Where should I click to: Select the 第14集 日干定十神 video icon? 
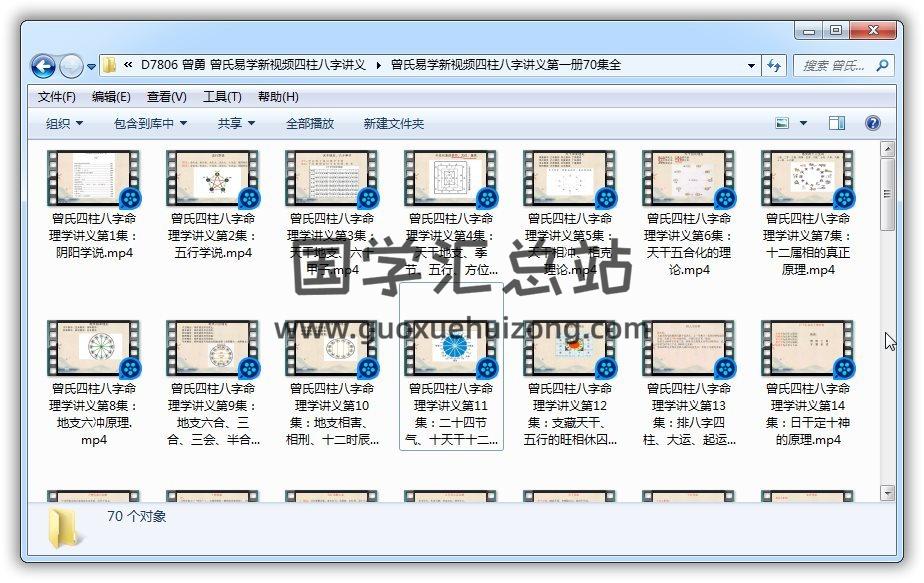pos(808,349)
